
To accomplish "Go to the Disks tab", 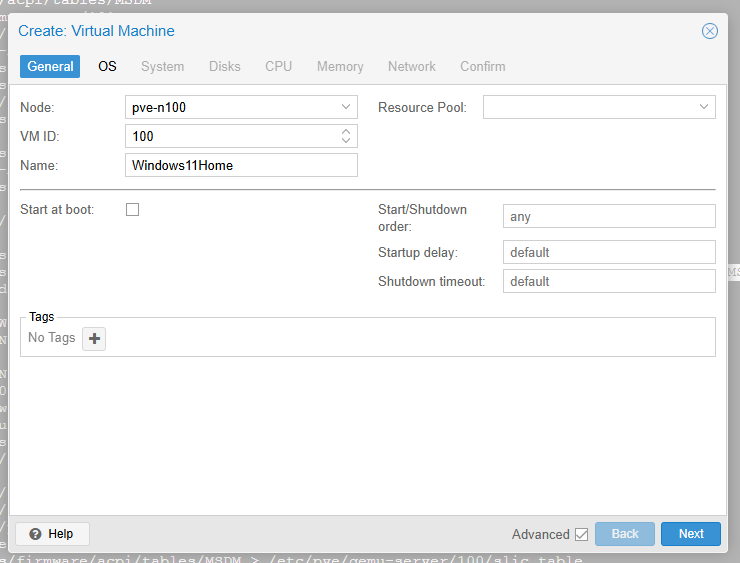I will tap(224, 66).
